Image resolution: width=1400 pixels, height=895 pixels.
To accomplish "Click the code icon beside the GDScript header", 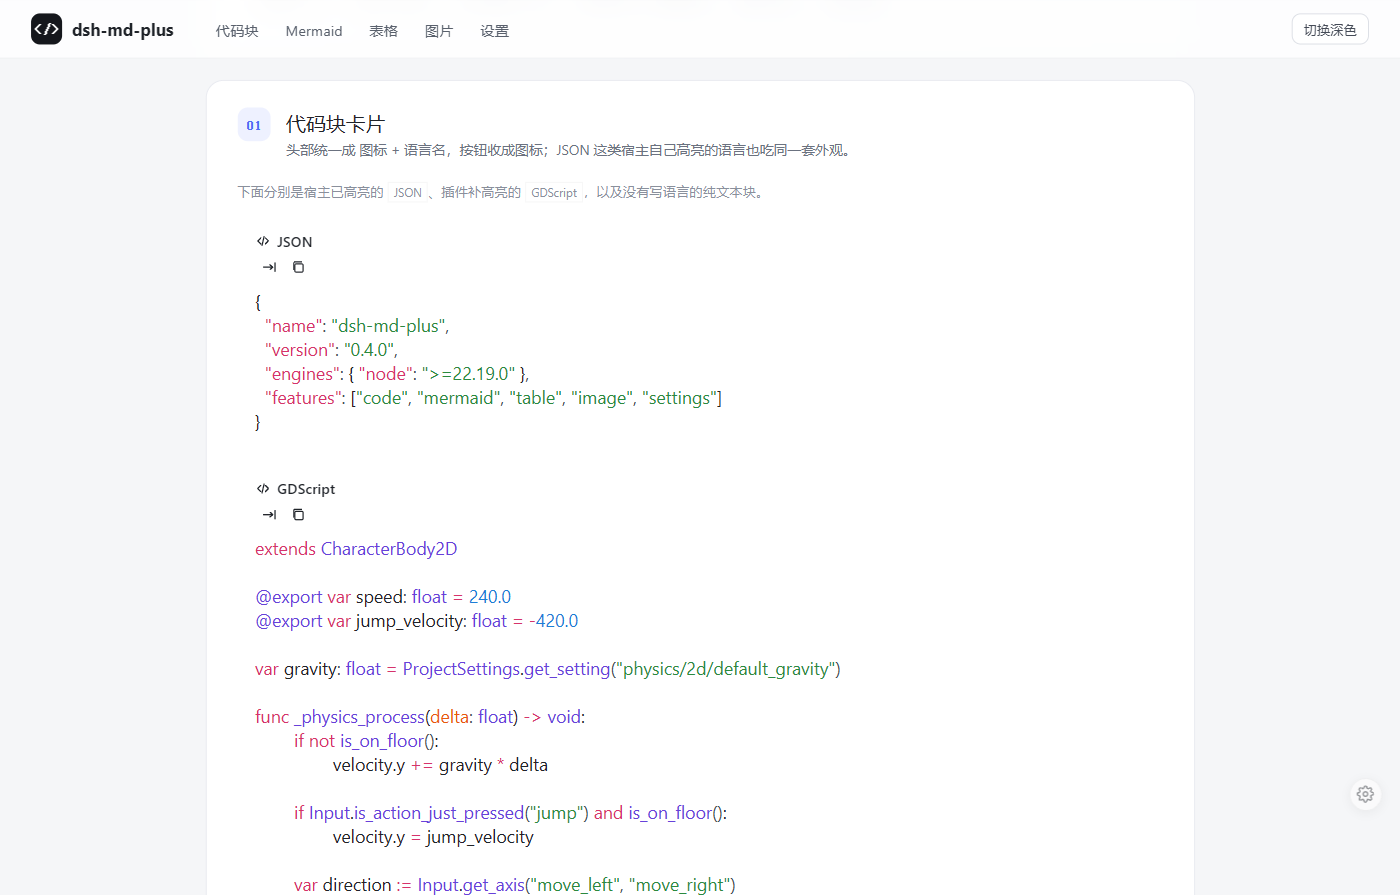I will pos(263,489).
